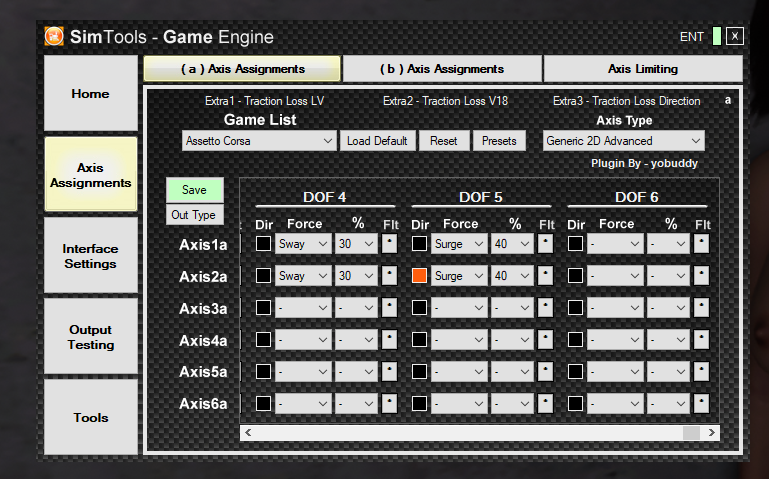The height and width of the screenshot is (479, 769).
Task: Open Axis3a DOF 4 Force dropdown
Action: pyautogui.click(x=303, y=307)
